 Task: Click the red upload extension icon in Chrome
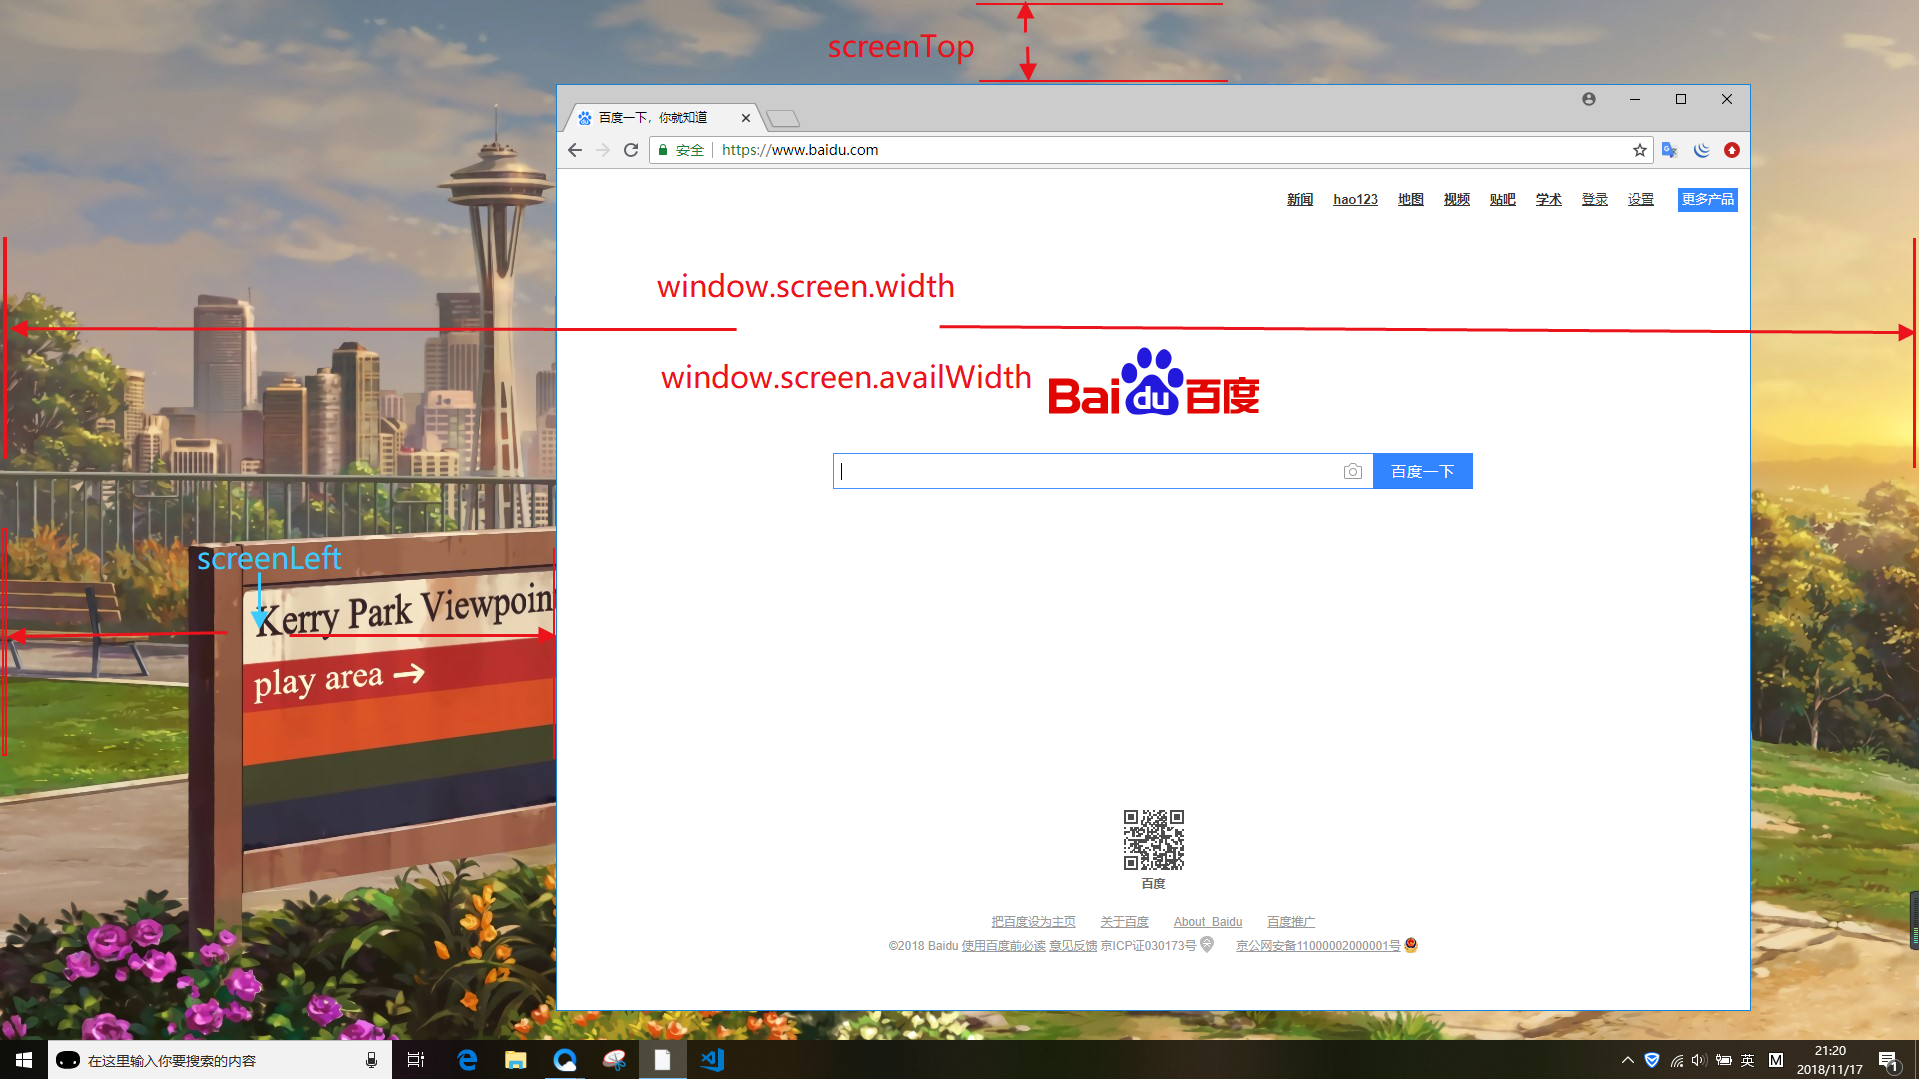click(1732, 150)
